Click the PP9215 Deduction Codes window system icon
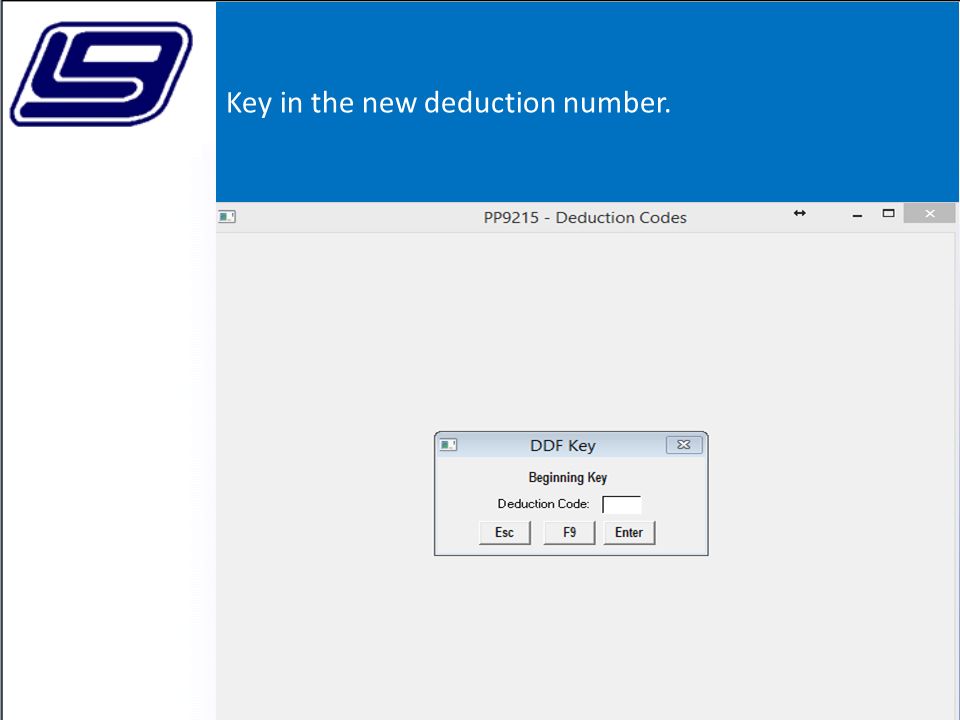 (x=227, y=217)
